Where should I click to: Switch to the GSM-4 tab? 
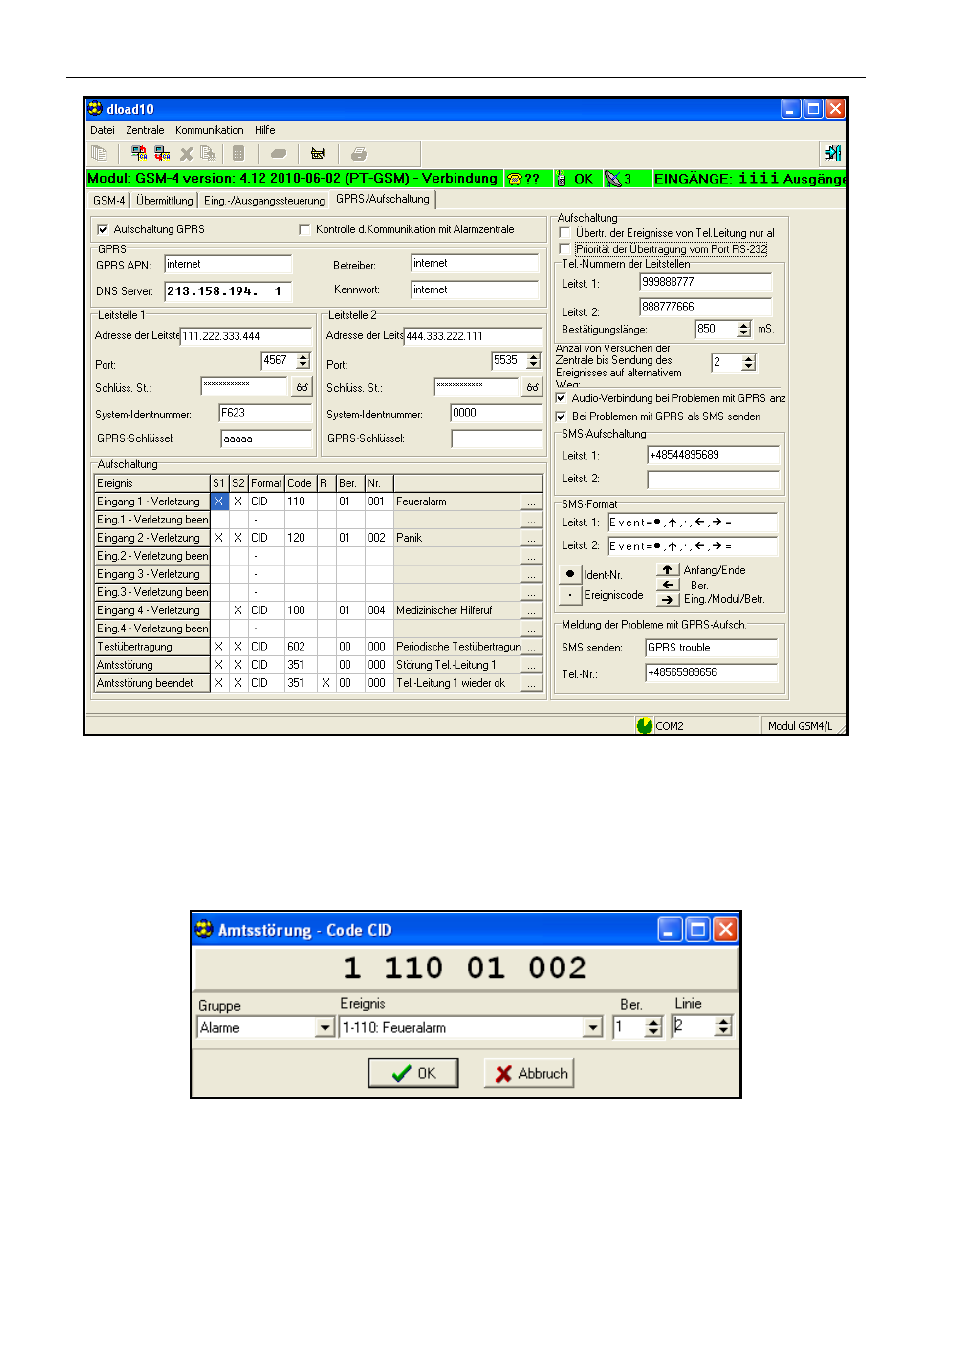(109, 201)
